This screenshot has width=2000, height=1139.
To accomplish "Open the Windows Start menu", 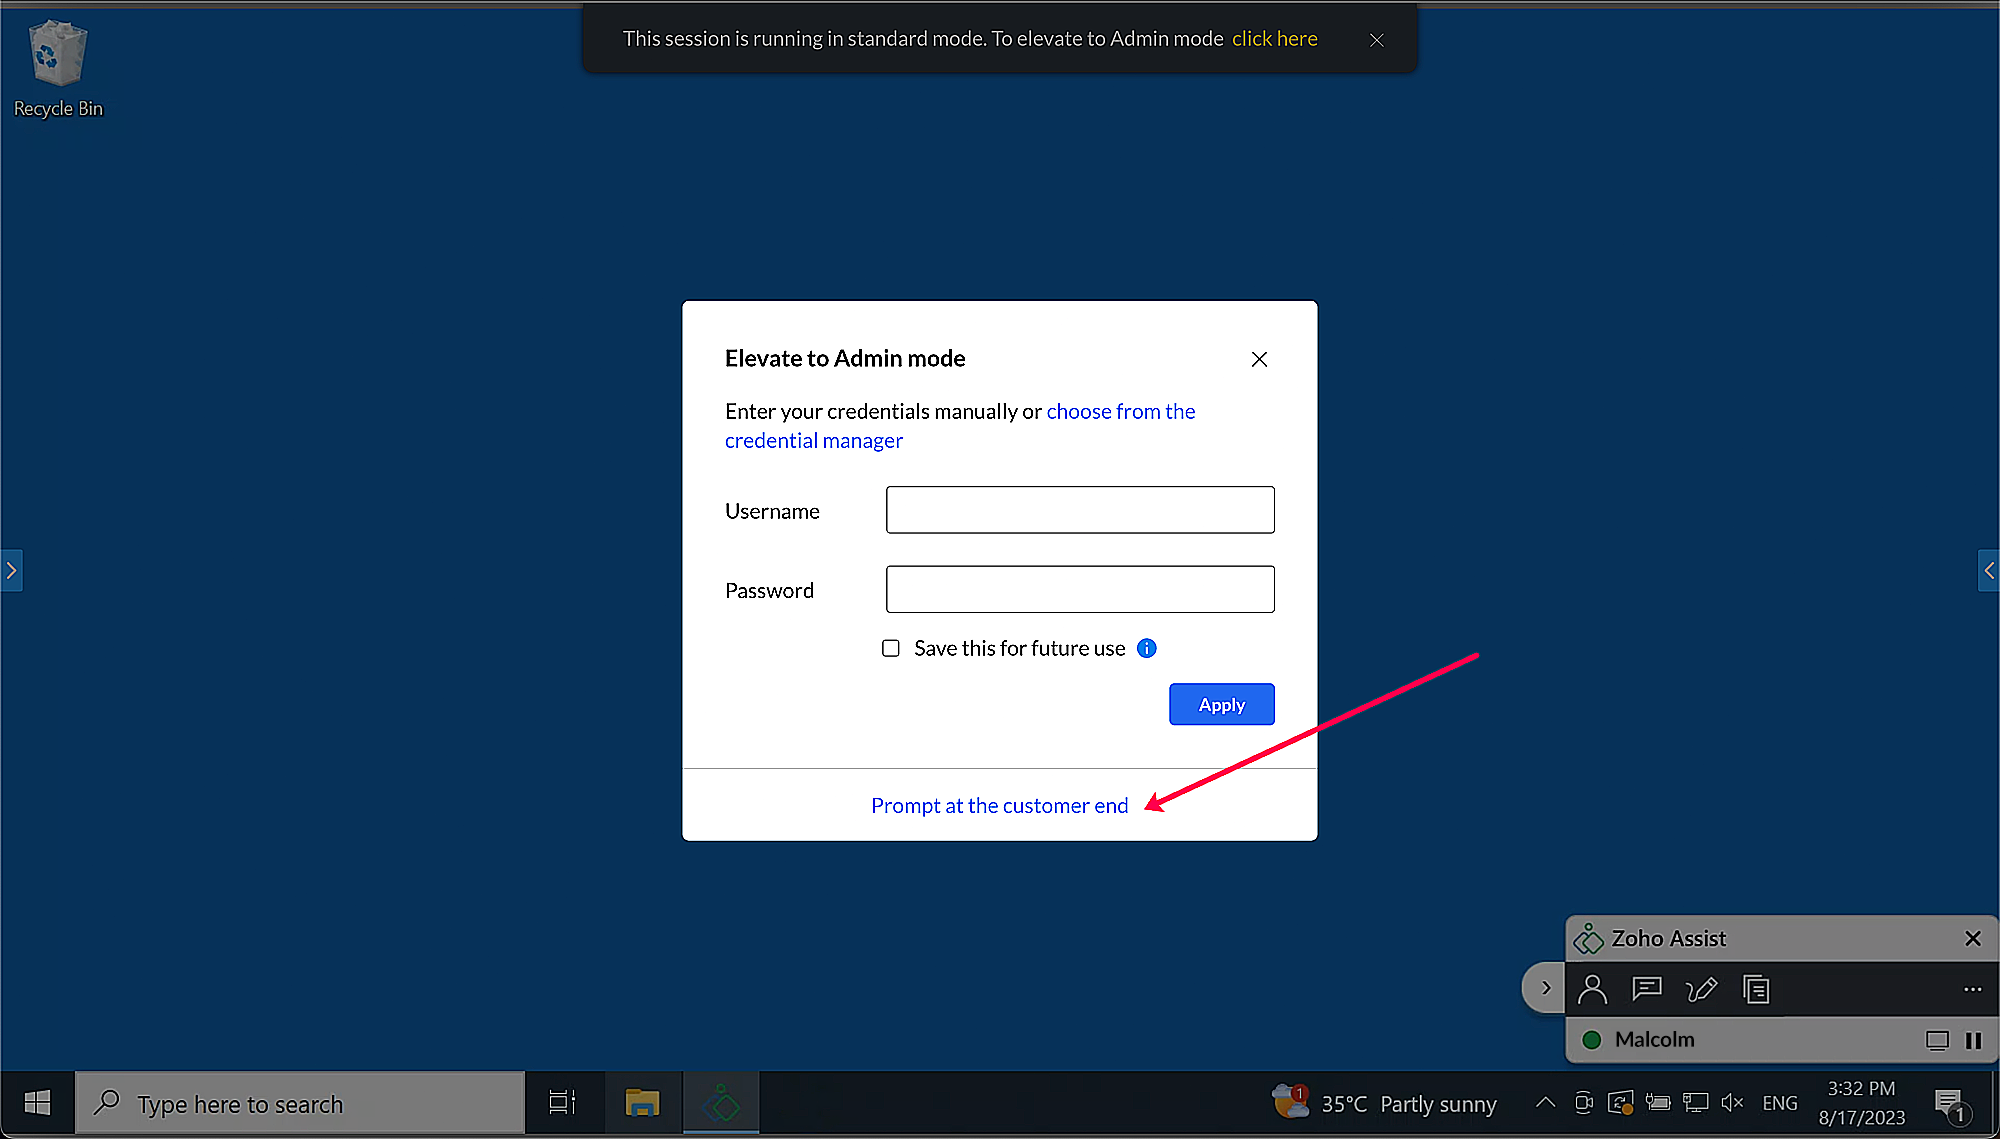I will pos(37,1103).
